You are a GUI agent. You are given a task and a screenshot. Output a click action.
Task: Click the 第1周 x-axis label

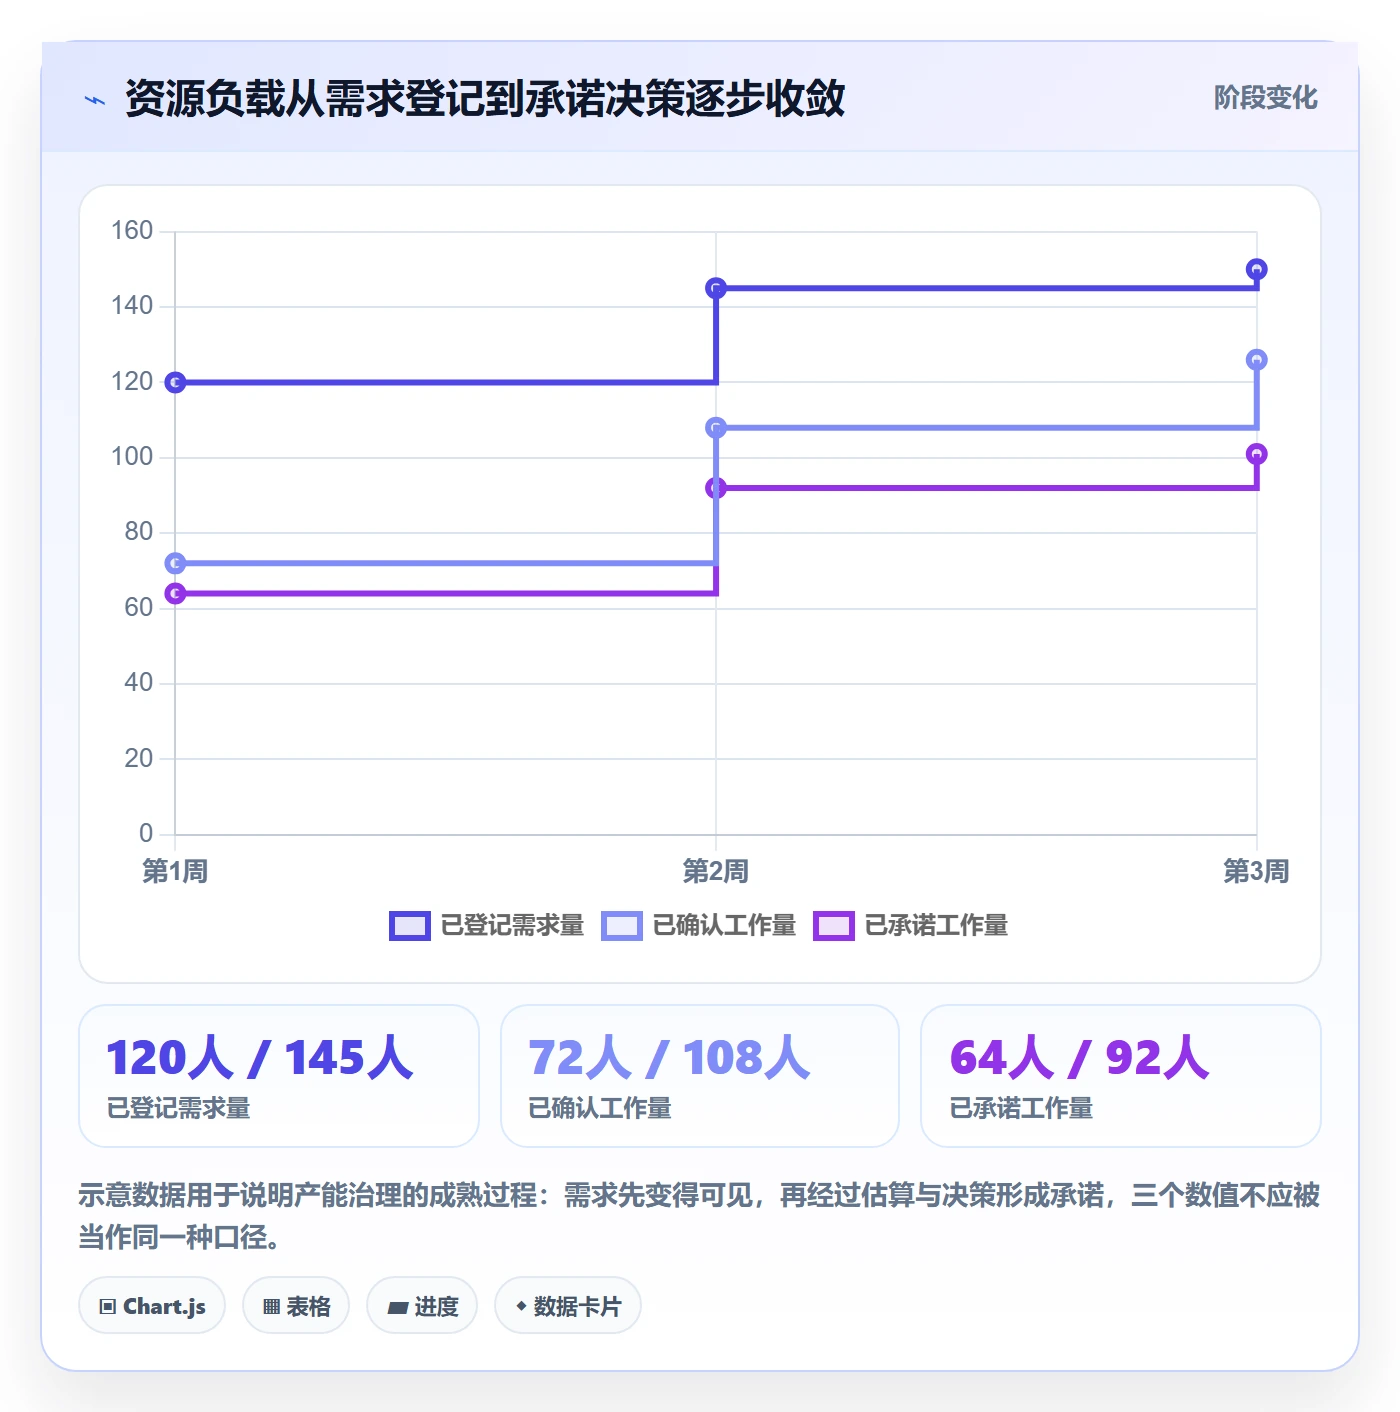[175, 871]
